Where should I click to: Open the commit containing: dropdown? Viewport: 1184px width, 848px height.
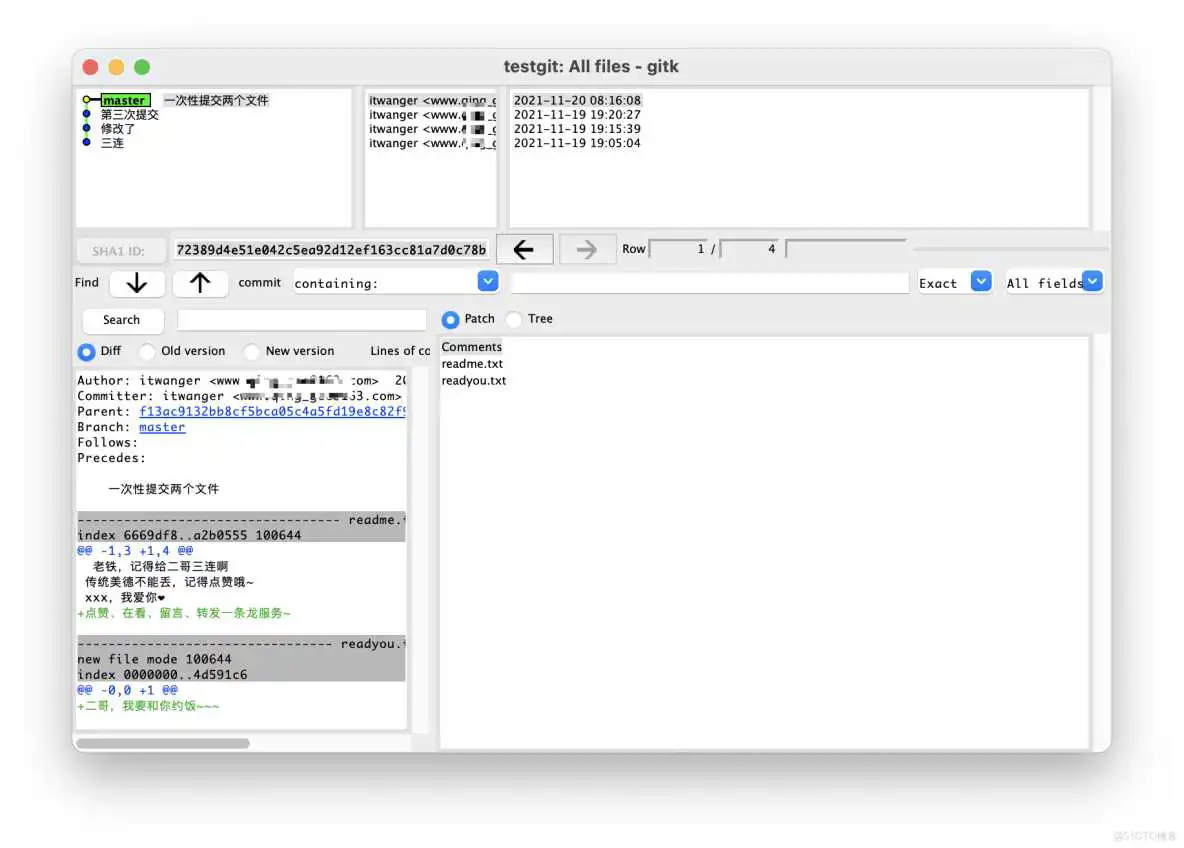pyautogui.click(x=488, y=281)
